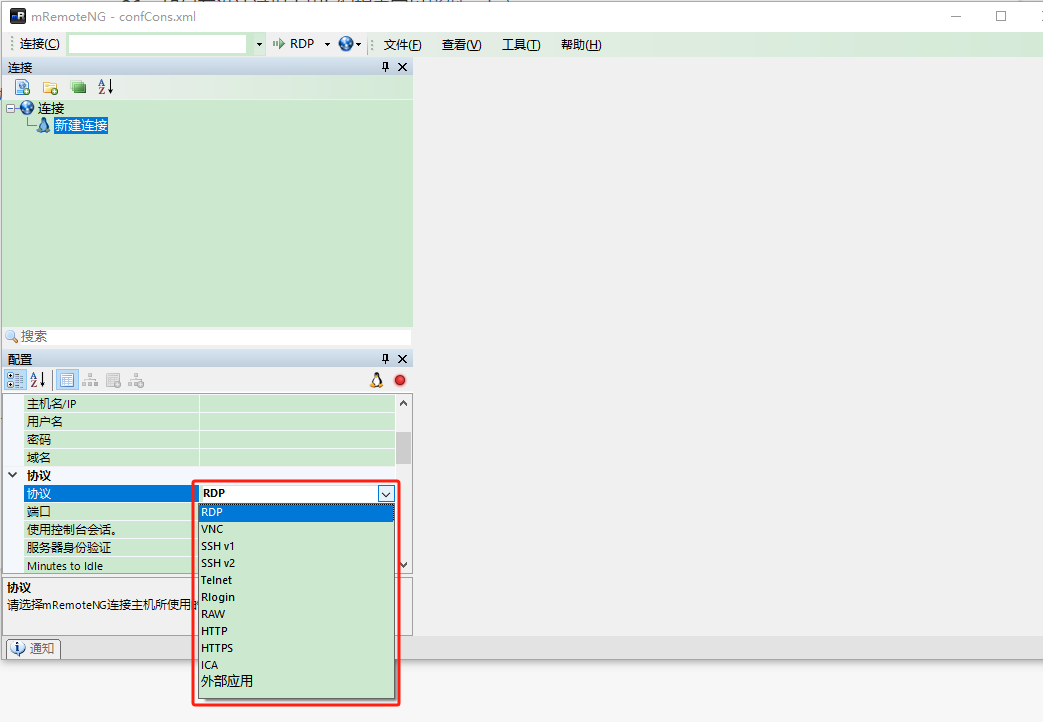The height and width of the screenshot is (722, 1043).
Task: Select the Minutes to Idle property row
Action: click(108, 566)
